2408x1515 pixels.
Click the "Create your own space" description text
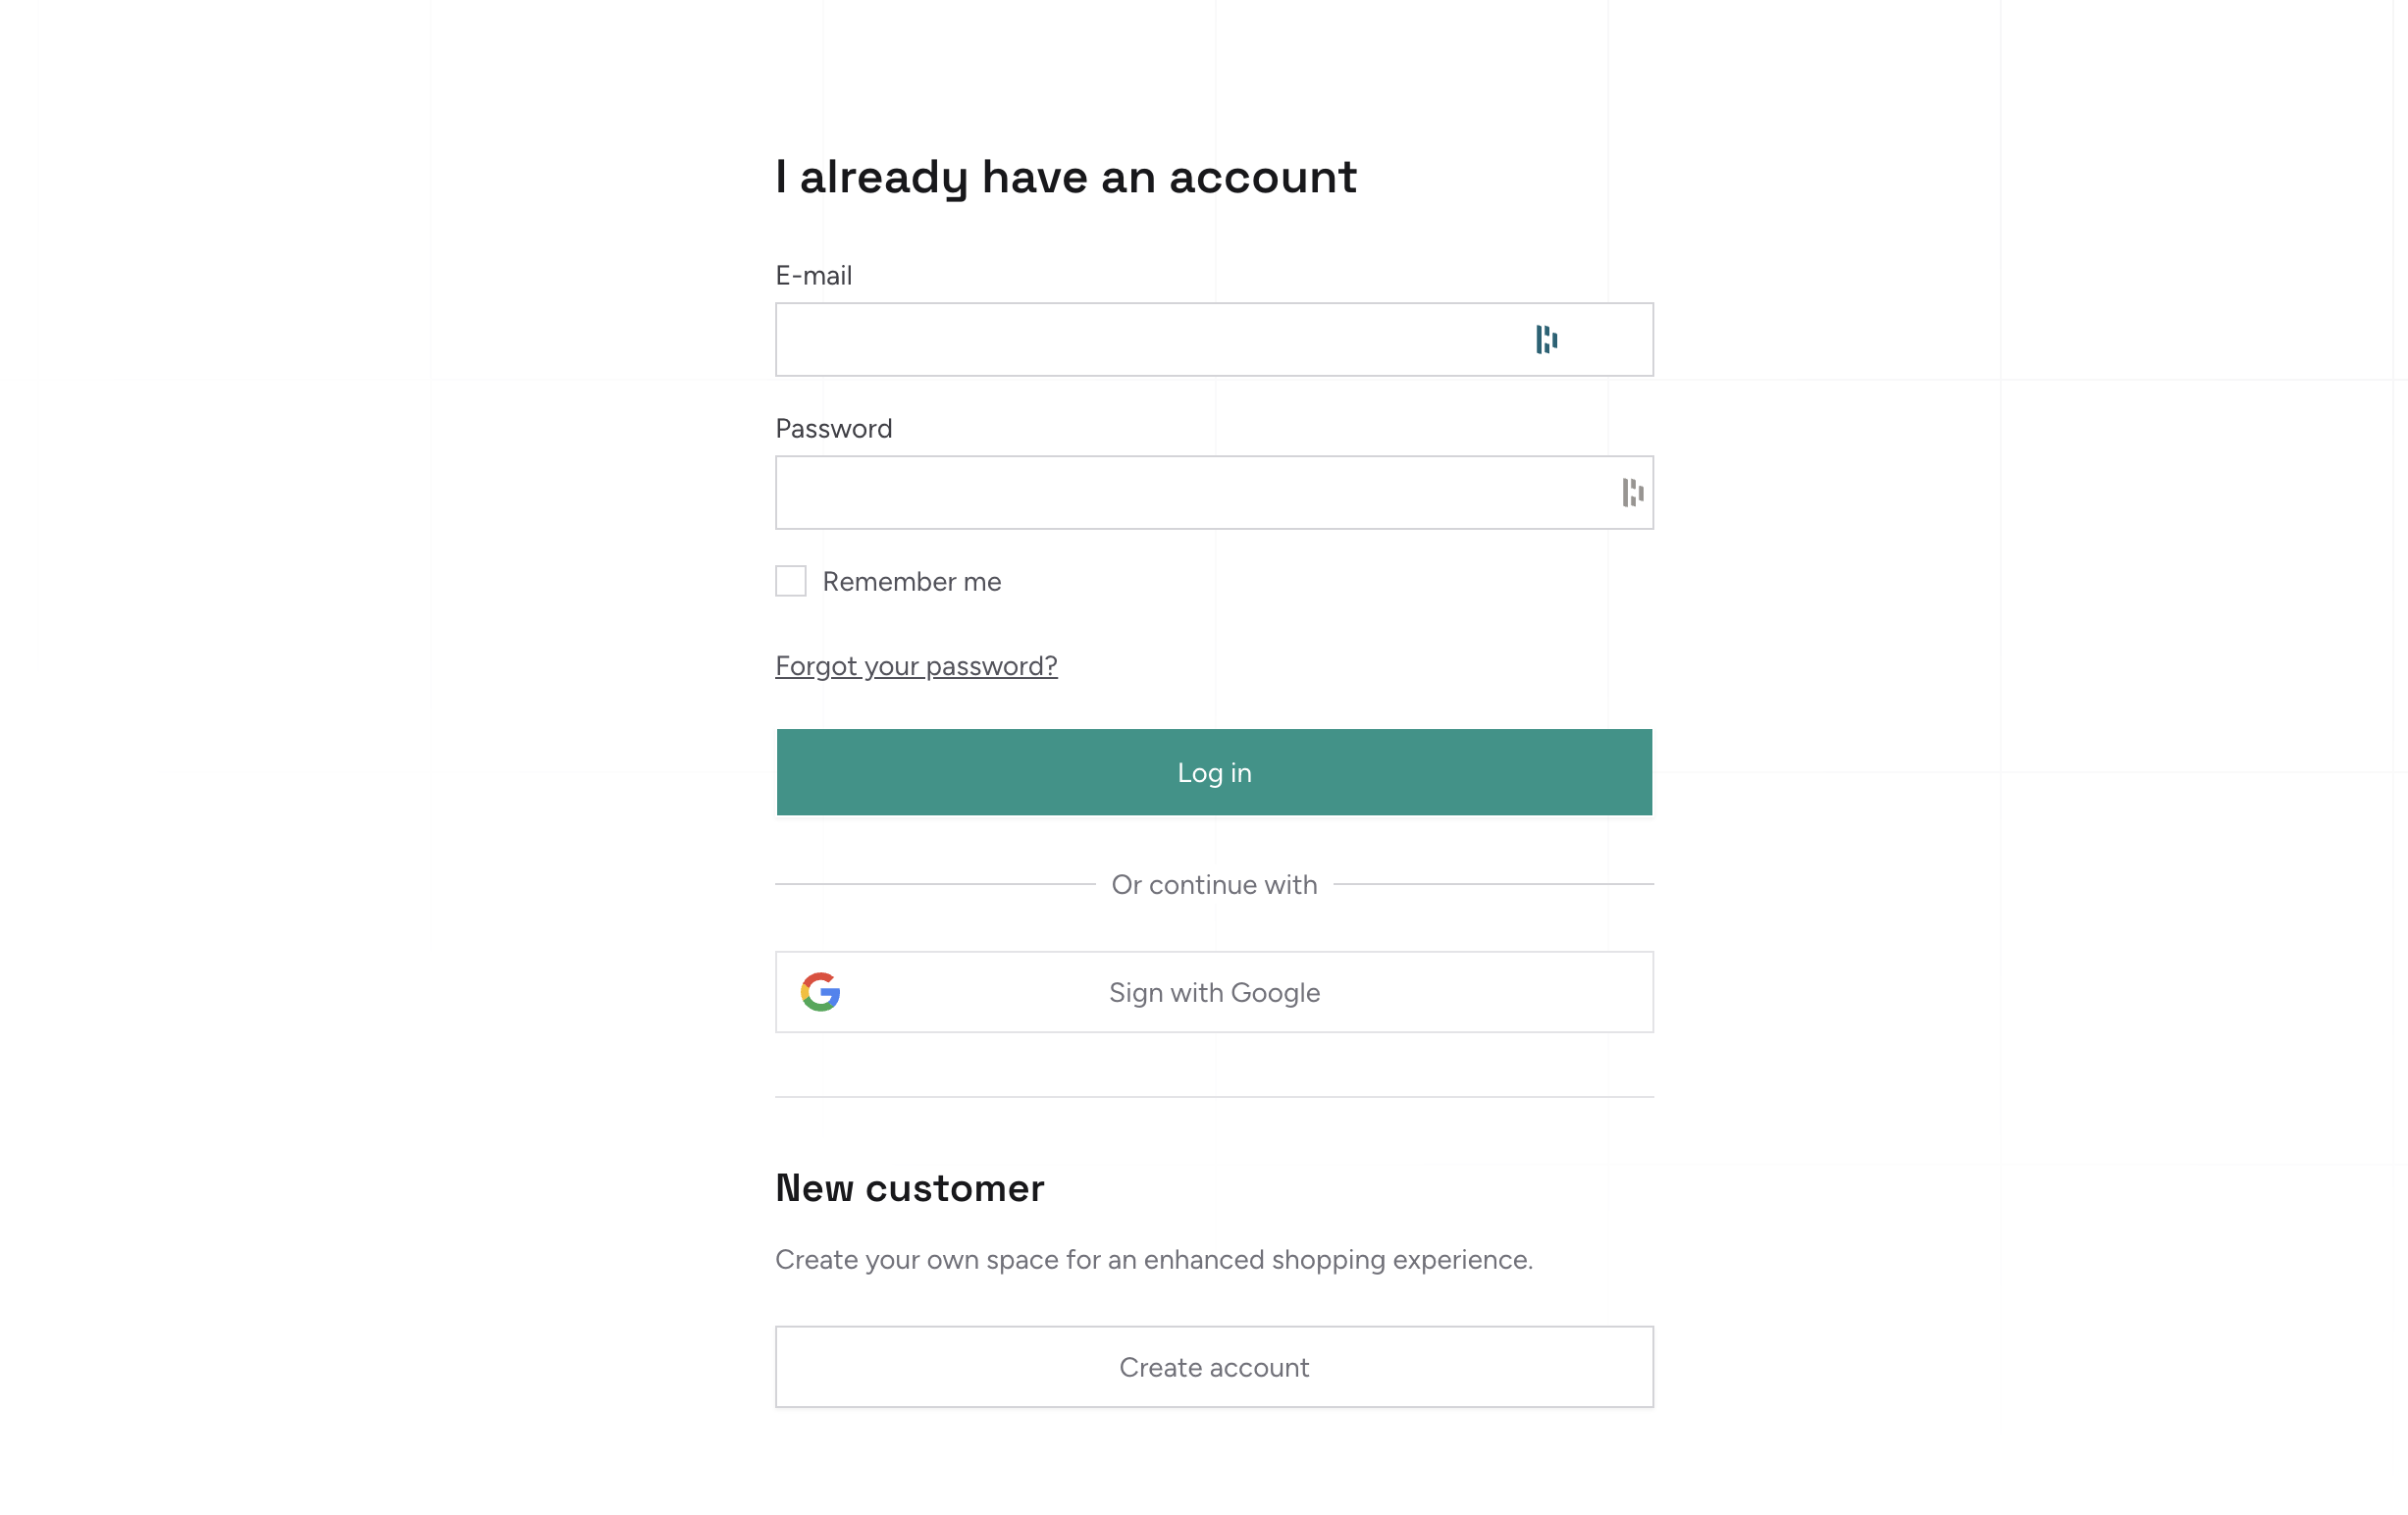pyautogui.click(x=1153, y=1260)
